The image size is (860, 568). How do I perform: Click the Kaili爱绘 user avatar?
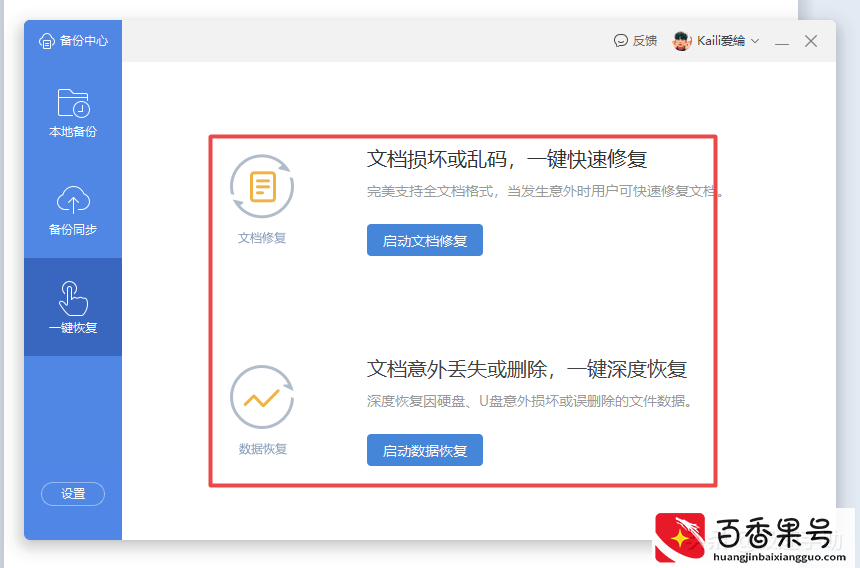[x=682, y=41]
